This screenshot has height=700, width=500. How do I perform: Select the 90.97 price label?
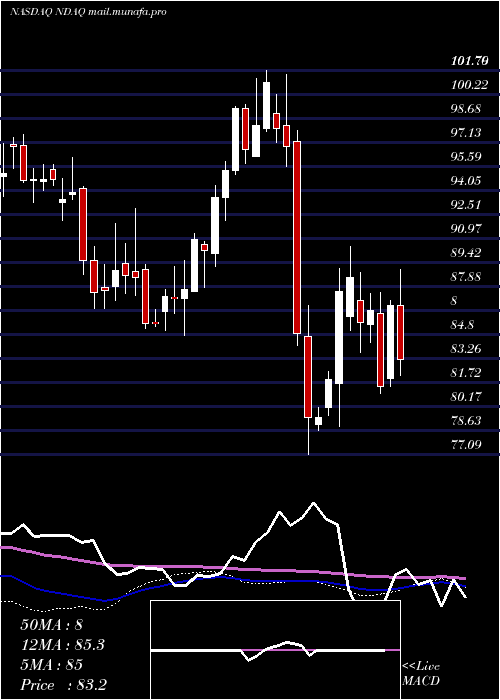click(466, 229)
